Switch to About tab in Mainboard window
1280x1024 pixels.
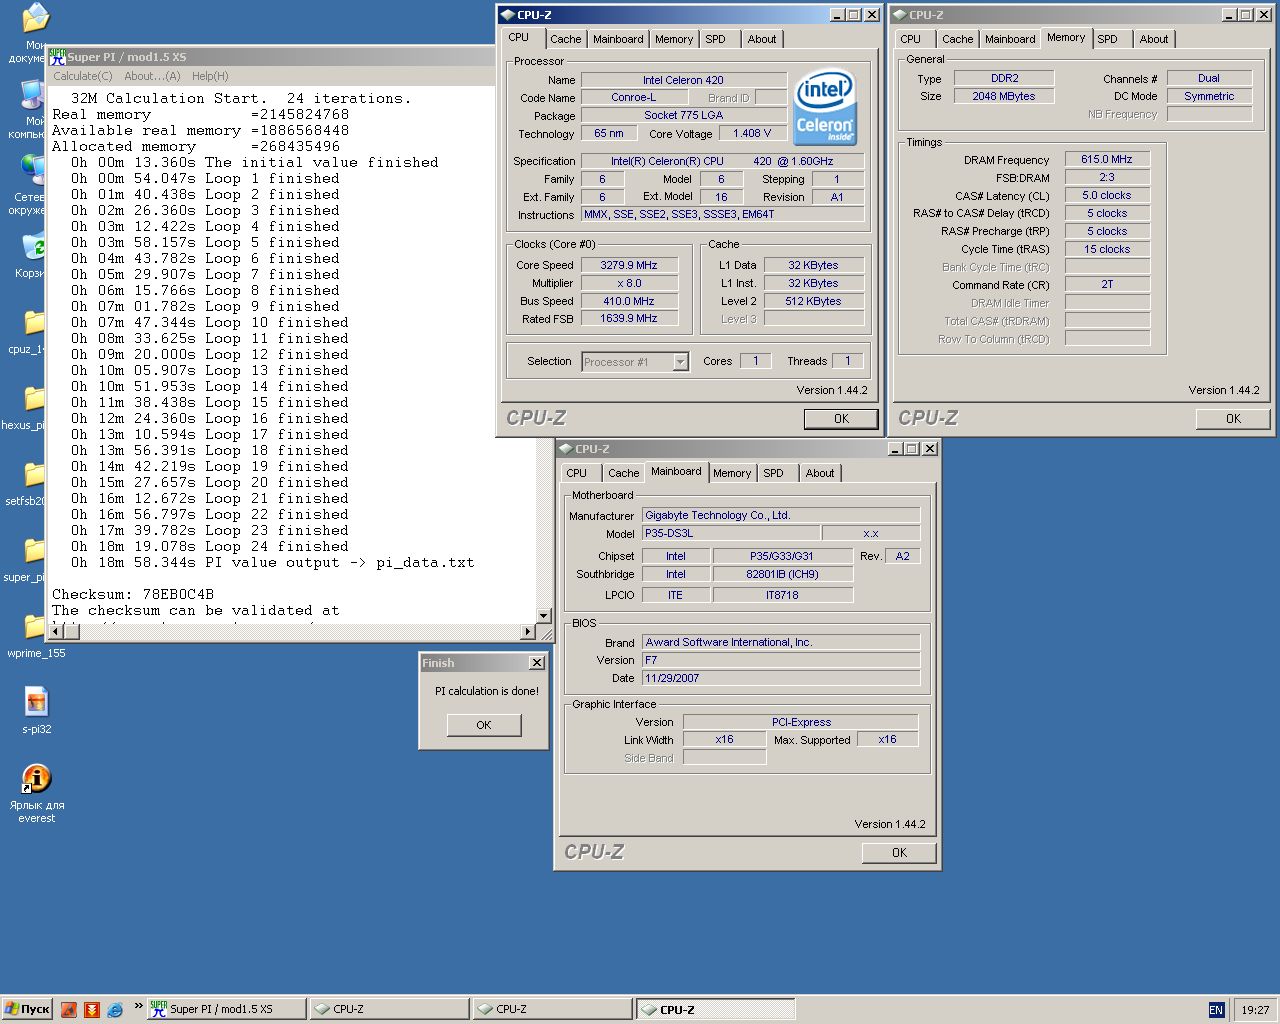(820, 473)
